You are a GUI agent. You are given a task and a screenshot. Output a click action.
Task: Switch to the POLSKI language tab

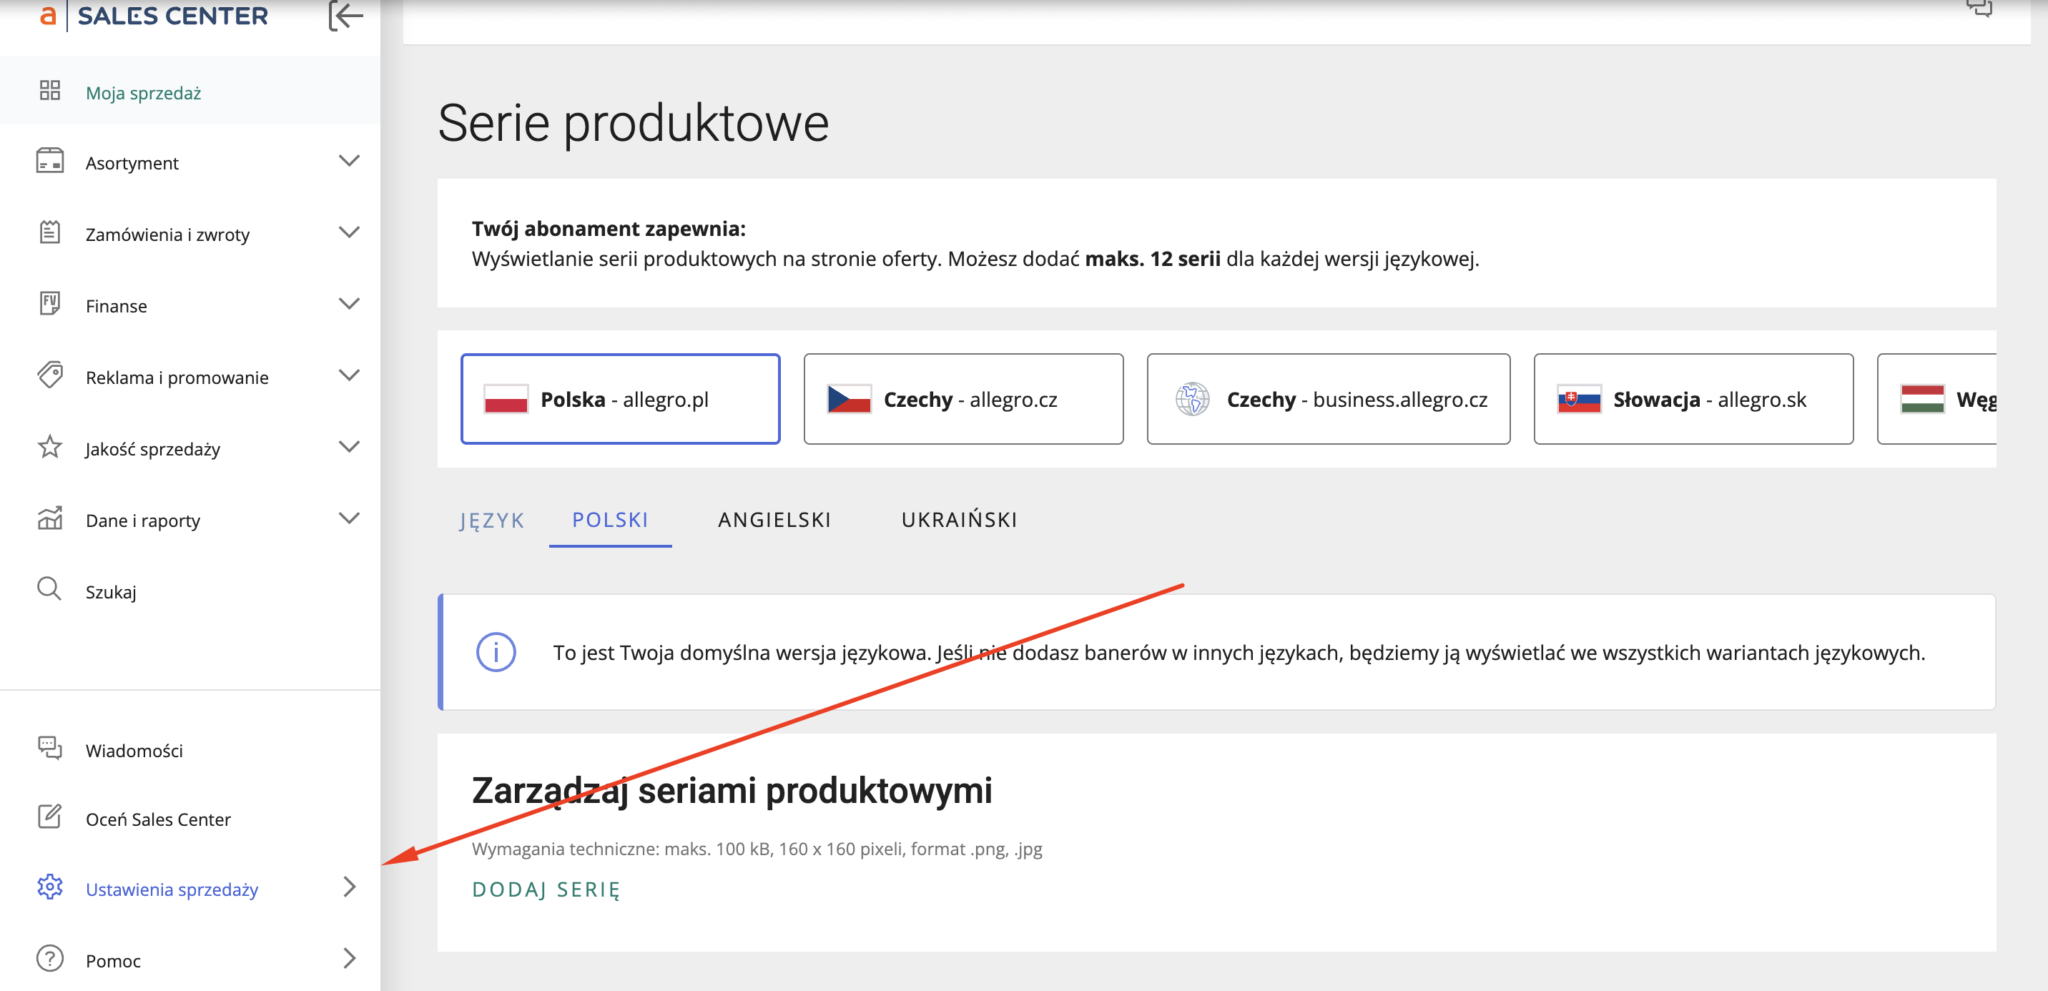tap(610, 520)
